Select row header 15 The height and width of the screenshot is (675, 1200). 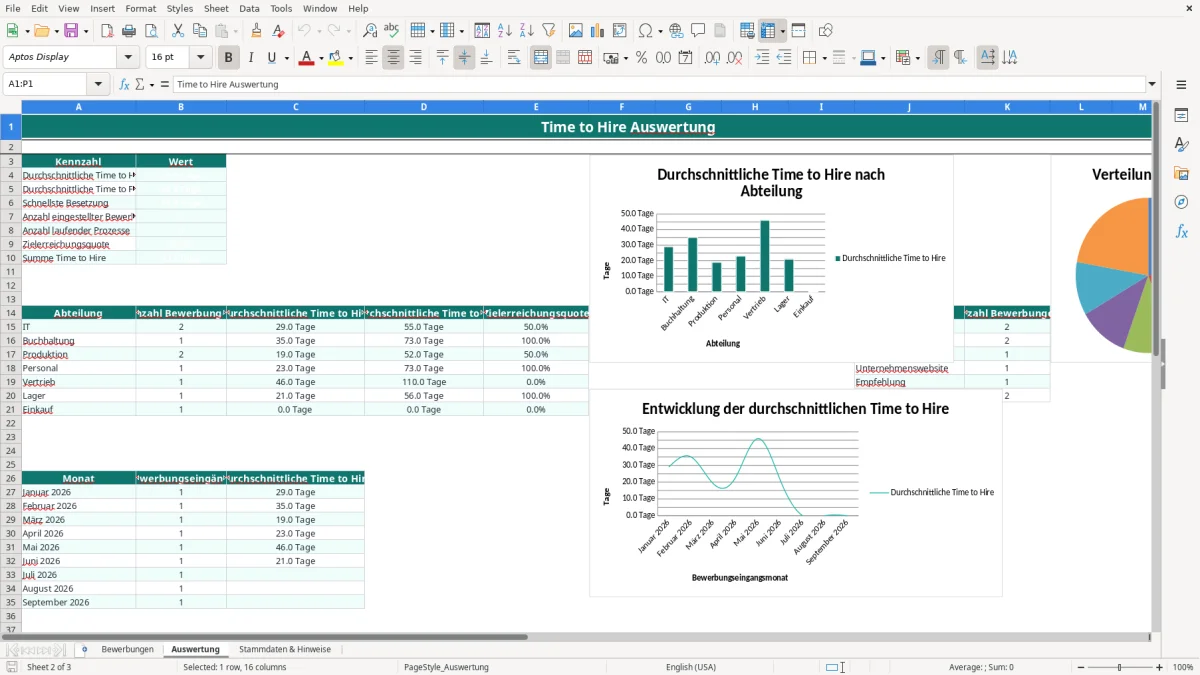[x=10, y=327]
